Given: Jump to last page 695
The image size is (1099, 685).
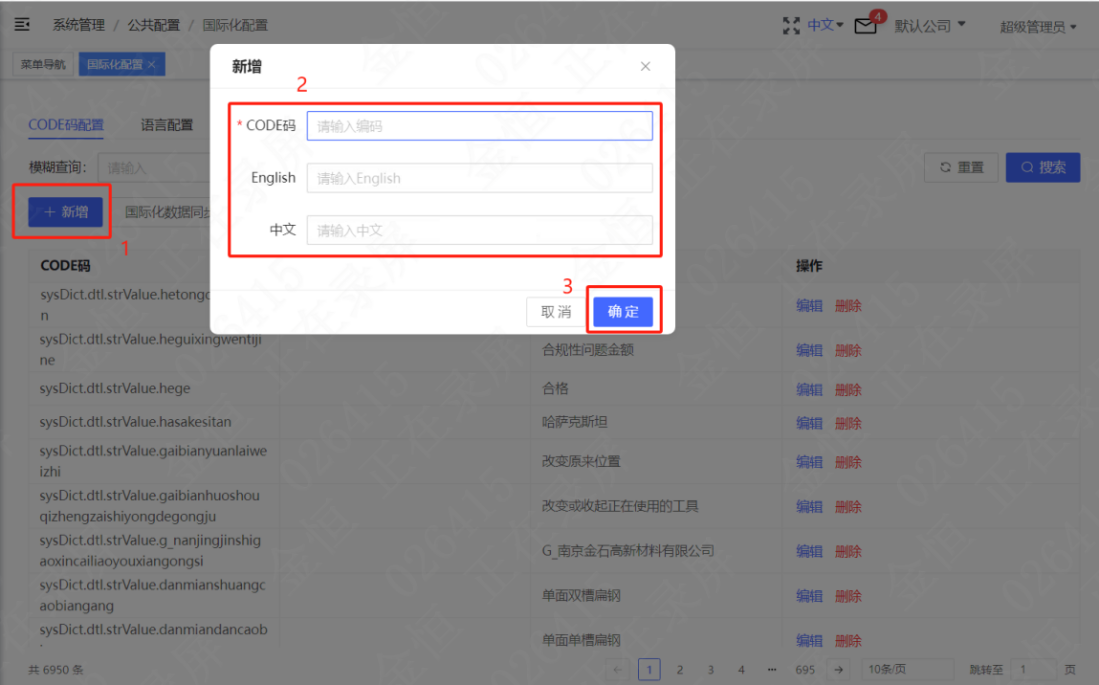Looking at the screenshot, I should [805, 670].
